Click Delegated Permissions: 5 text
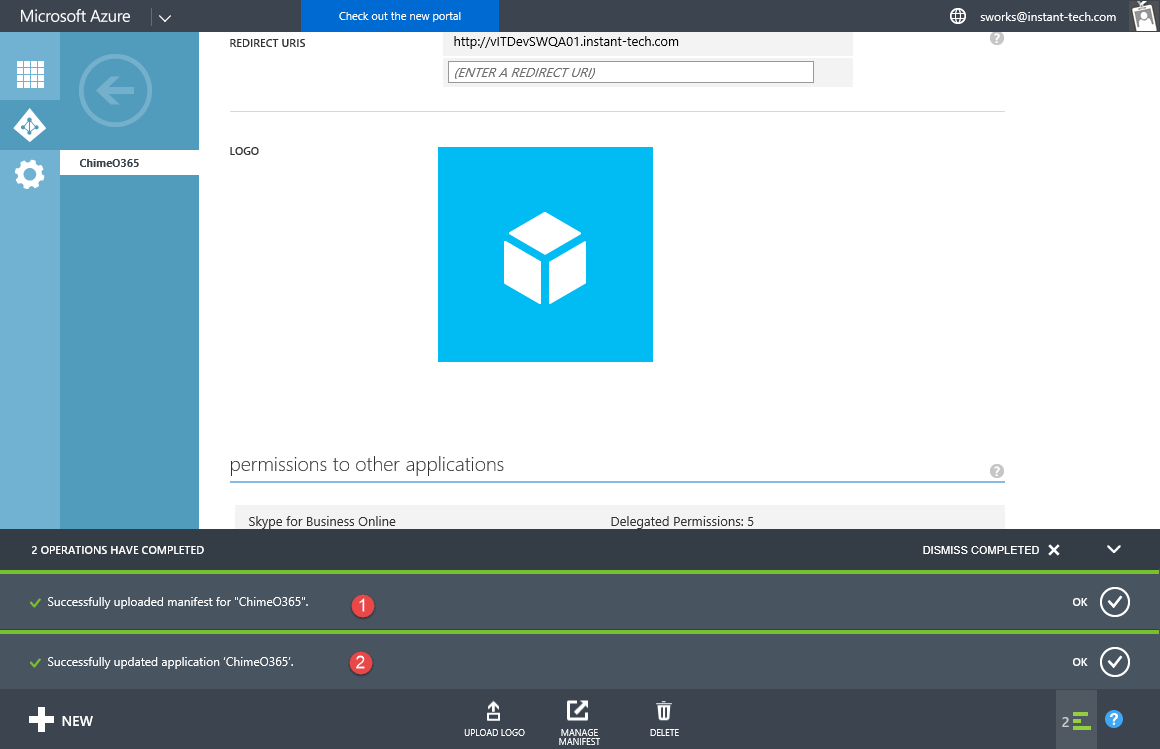1160x749 pixels. (682, 521)
